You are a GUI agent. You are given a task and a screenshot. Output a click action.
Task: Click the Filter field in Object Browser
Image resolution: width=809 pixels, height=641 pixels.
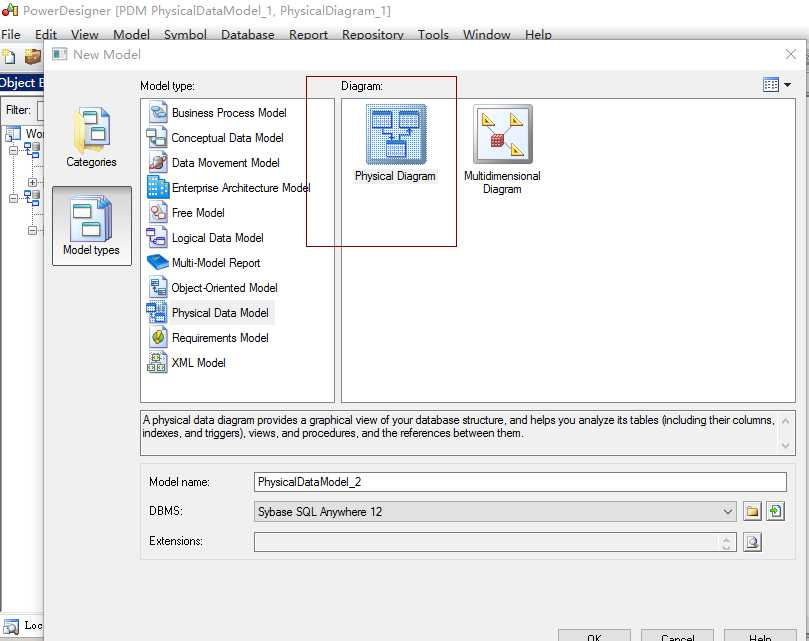point(40,110)
